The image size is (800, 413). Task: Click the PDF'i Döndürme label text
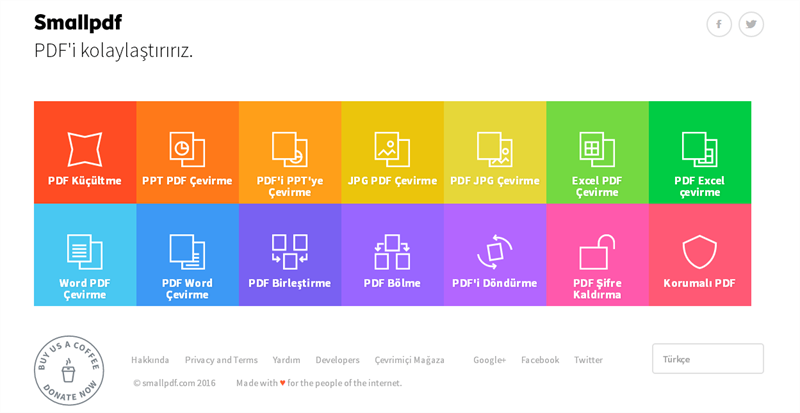[x=495, y=283]
